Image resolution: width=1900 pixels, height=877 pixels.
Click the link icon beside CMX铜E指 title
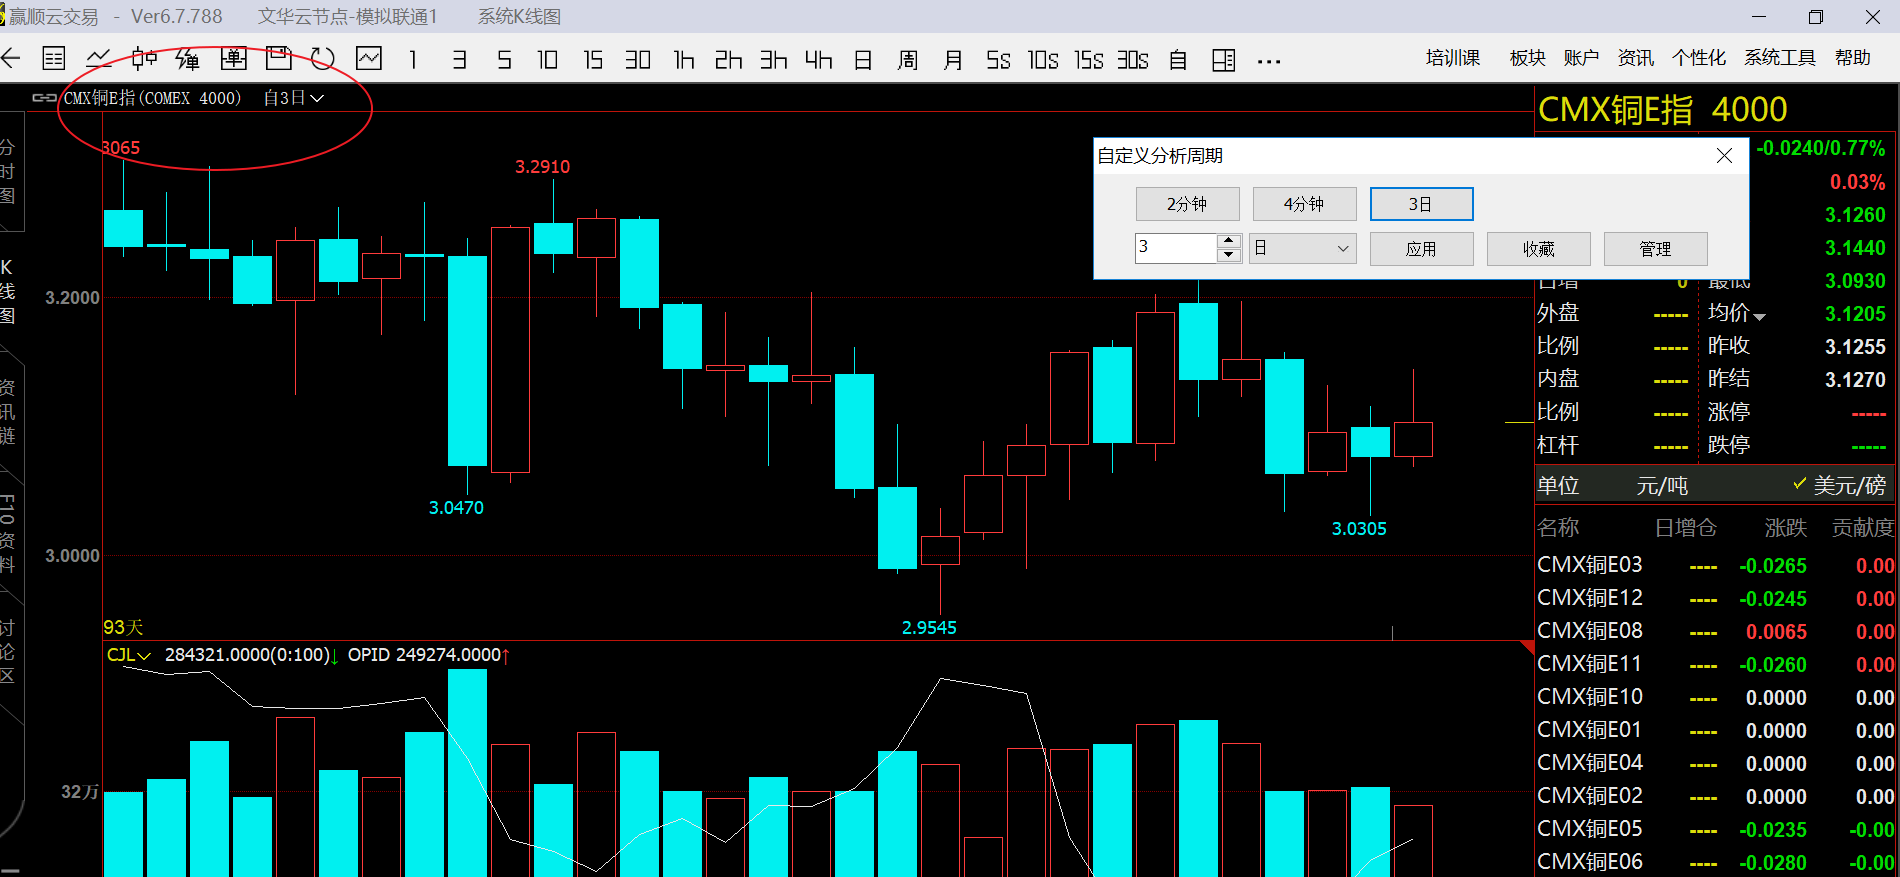point(44,98)
